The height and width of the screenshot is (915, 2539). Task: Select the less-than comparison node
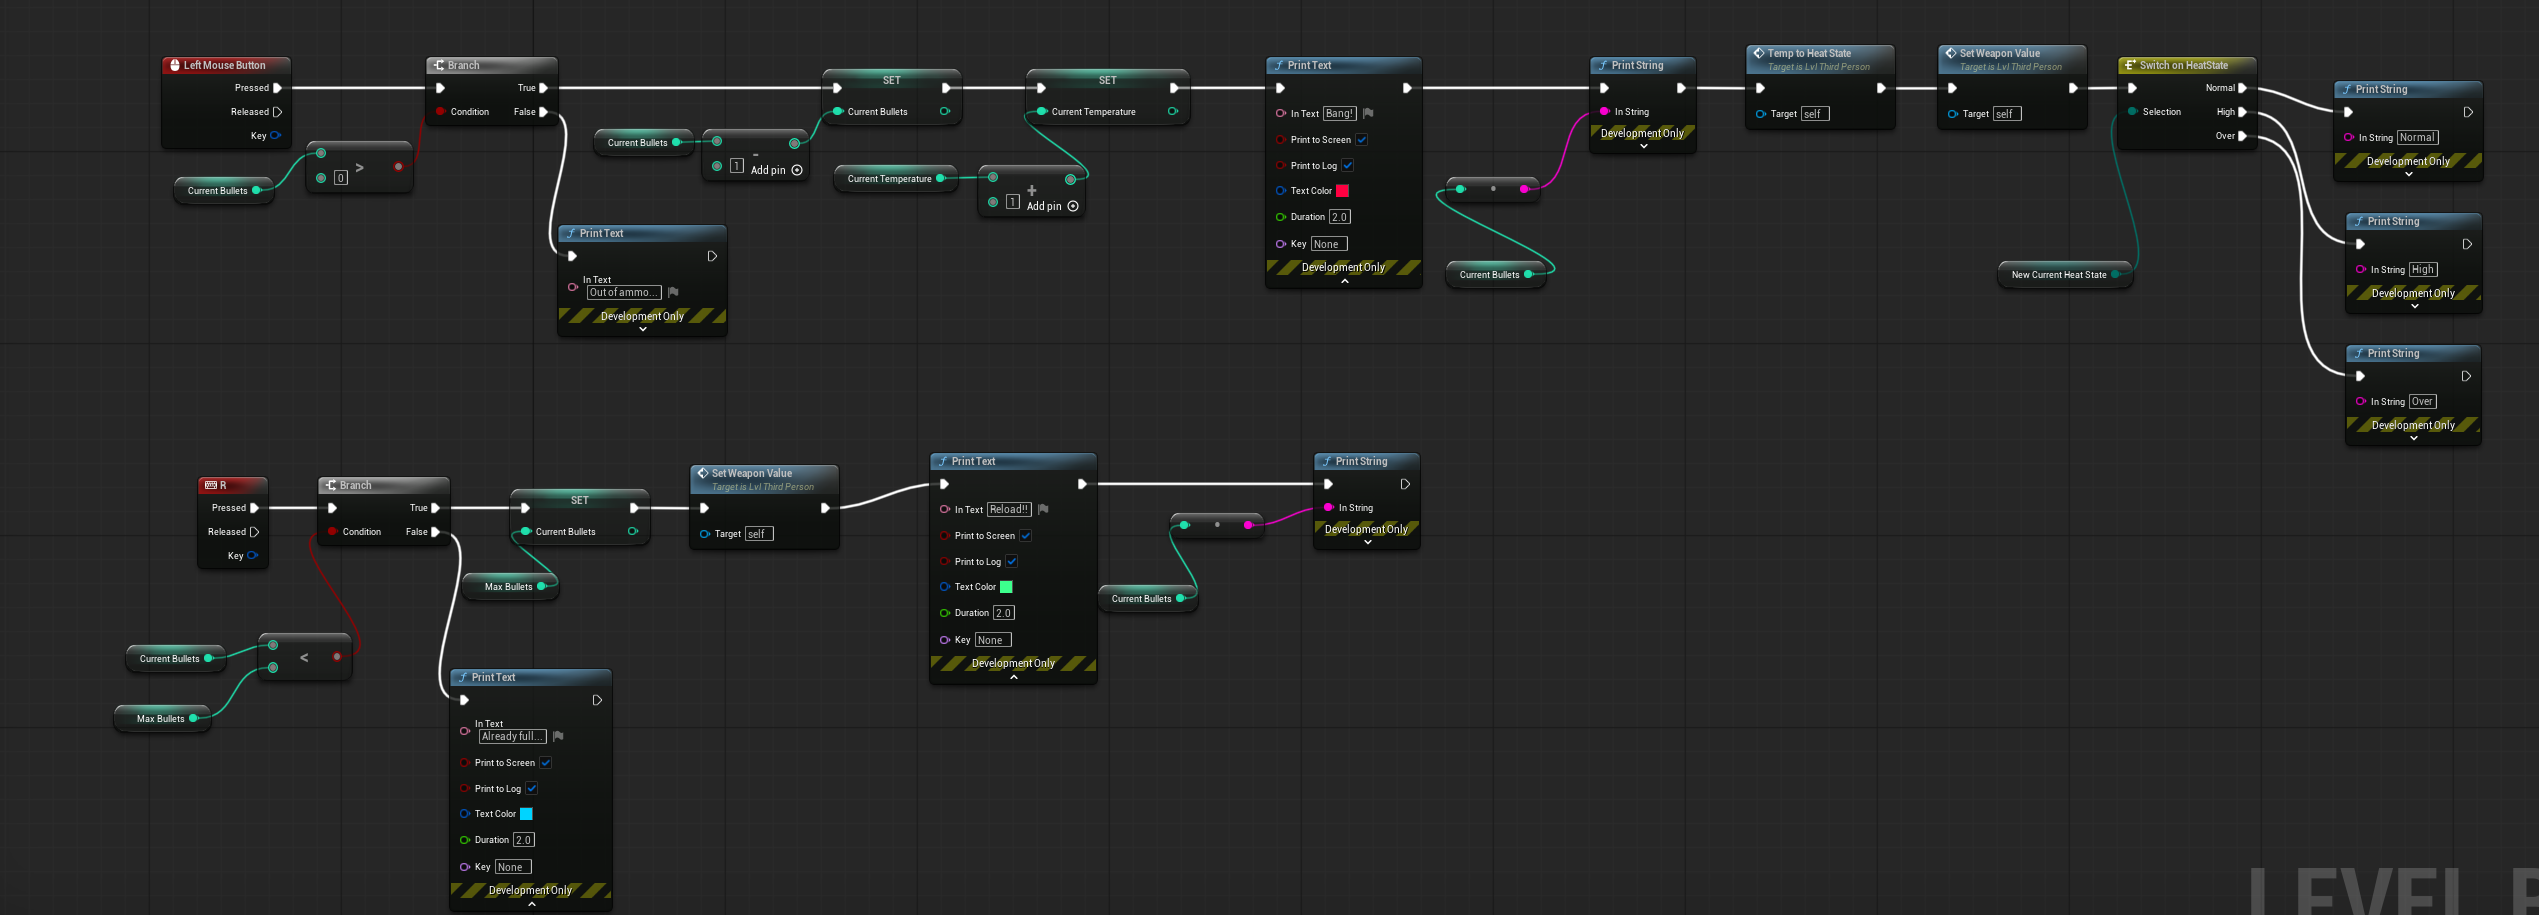(305, 657)
